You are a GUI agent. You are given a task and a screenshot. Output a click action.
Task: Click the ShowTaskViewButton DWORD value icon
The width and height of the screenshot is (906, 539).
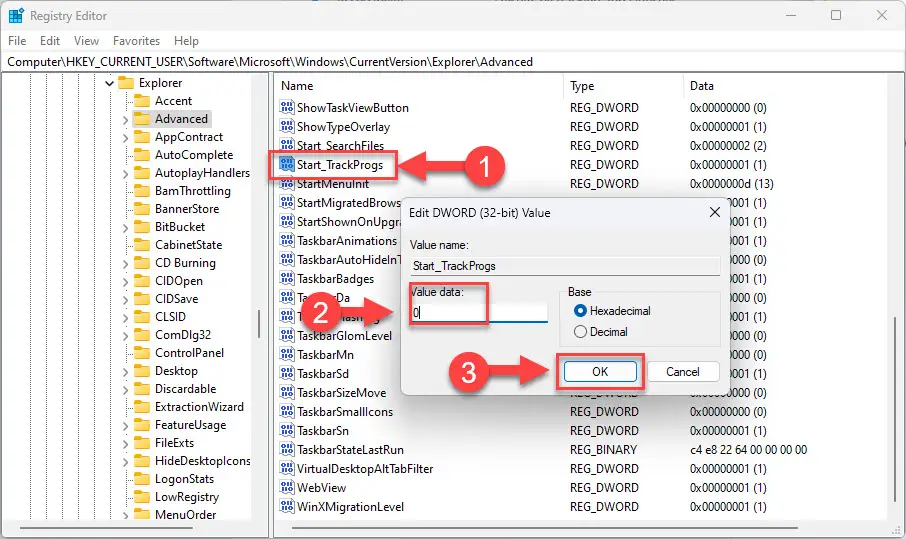click(x=287, y=107)
